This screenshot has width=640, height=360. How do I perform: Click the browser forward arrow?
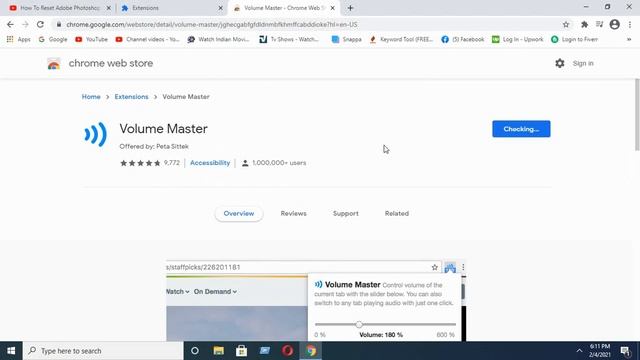[x=25, y=24]
